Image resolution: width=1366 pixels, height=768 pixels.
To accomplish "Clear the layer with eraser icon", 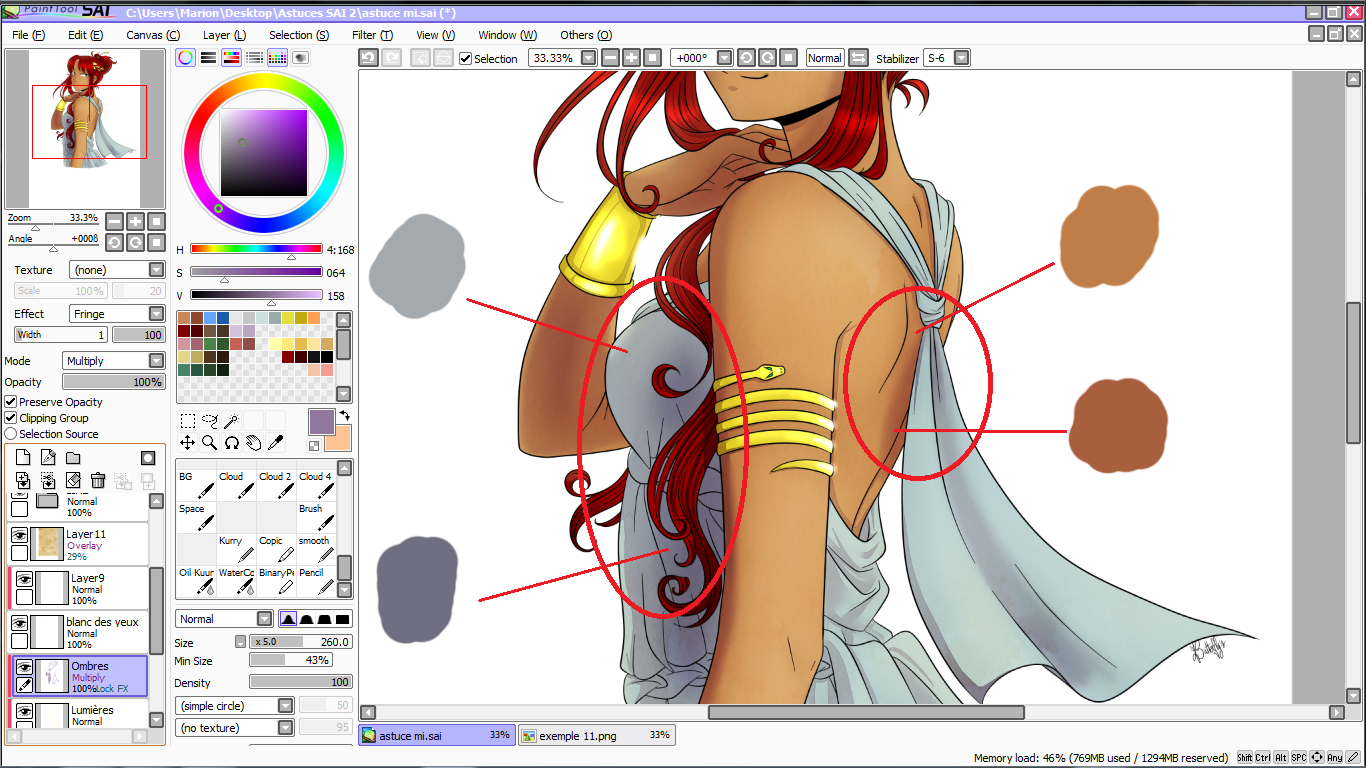I will point(73,481).
